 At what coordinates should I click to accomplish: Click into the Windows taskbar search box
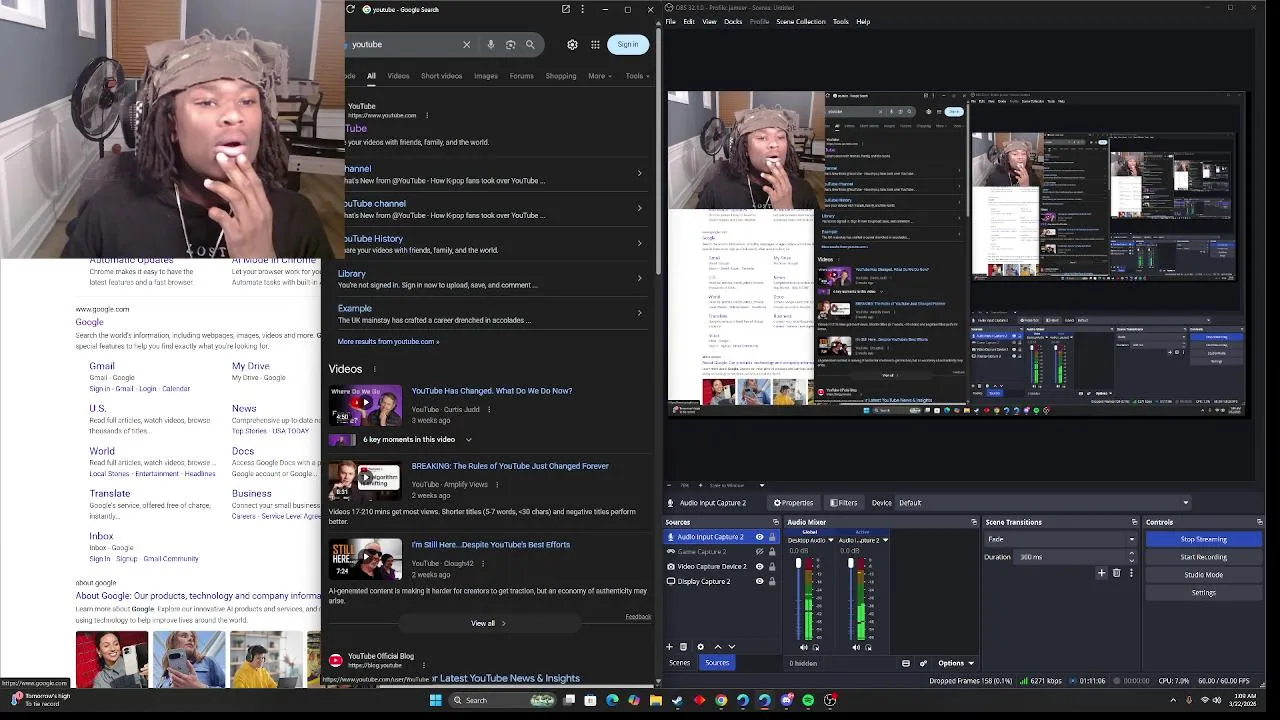(502, 700)
